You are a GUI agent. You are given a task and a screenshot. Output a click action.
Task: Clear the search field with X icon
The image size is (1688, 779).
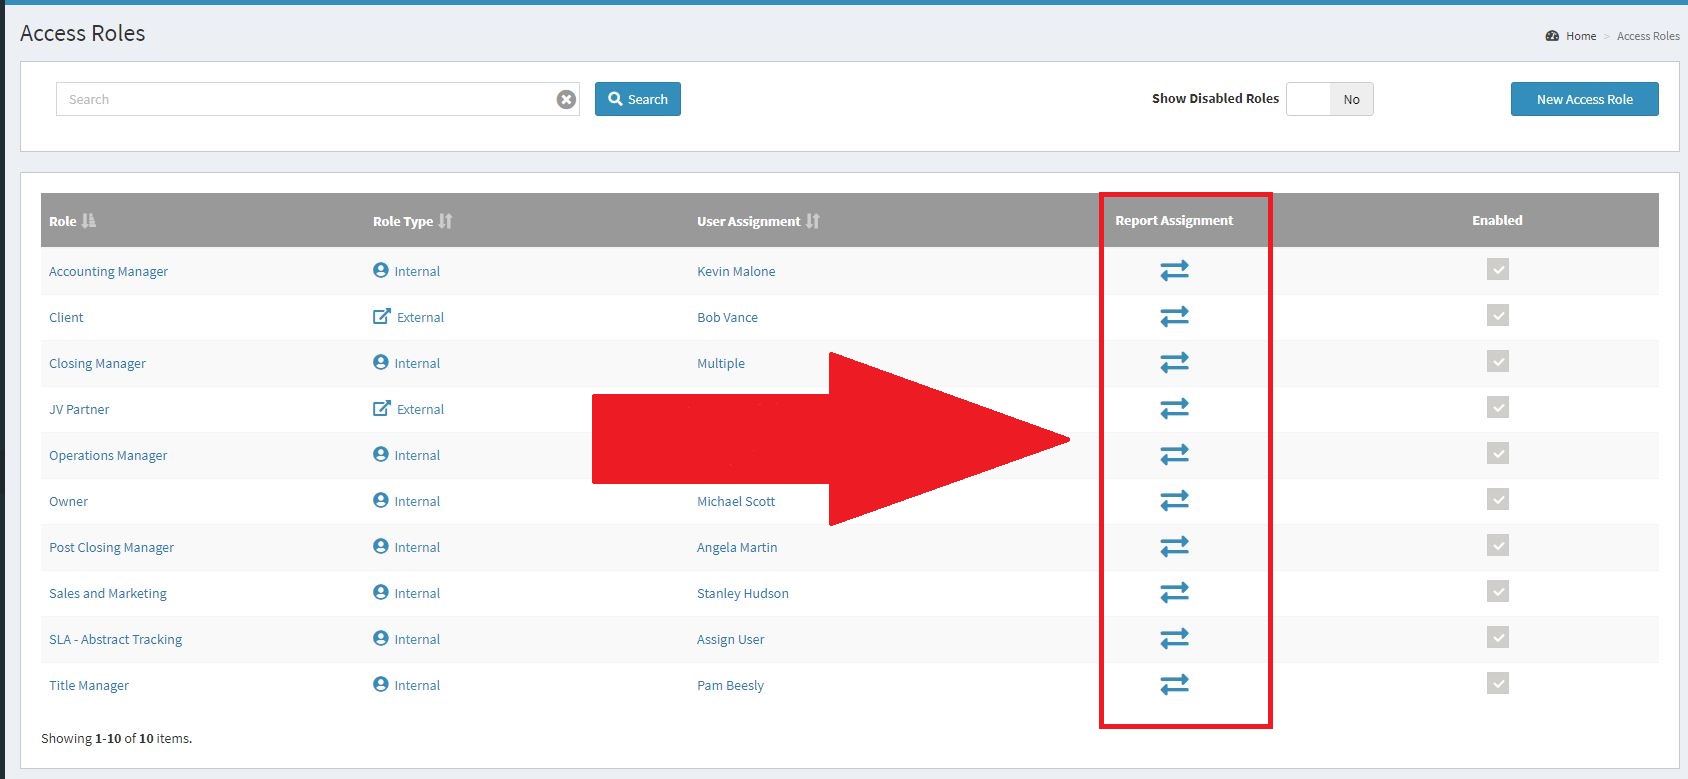pyautogui.click(x=566, y=100)
